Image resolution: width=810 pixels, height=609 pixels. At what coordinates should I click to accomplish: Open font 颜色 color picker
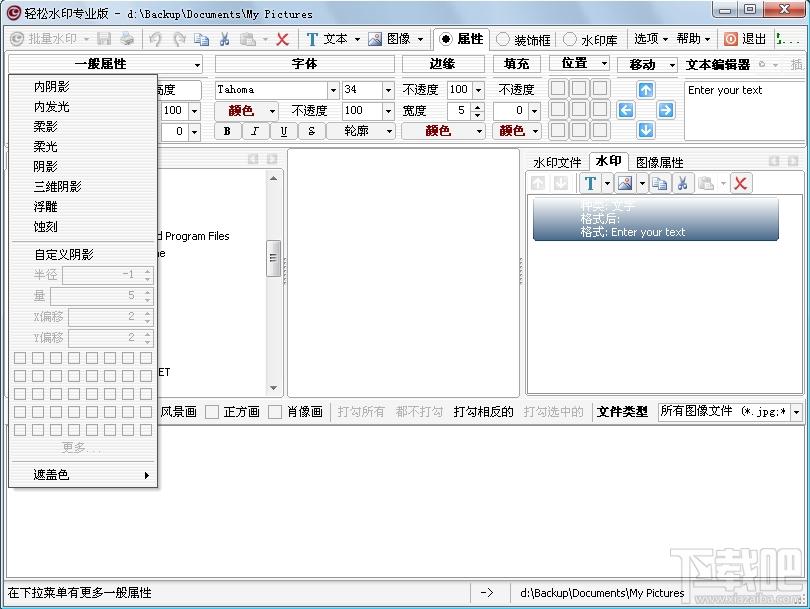click(246, 111)
